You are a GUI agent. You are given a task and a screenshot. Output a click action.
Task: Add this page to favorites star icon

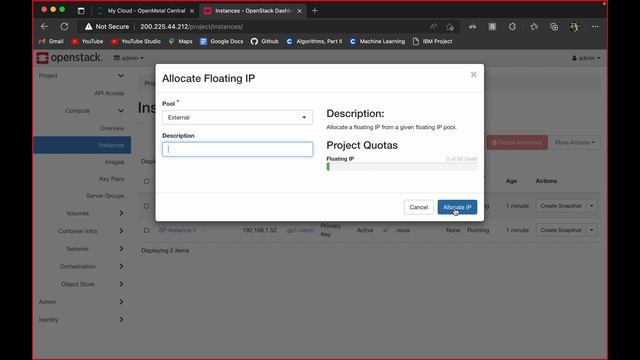click(x=450, y=27)
